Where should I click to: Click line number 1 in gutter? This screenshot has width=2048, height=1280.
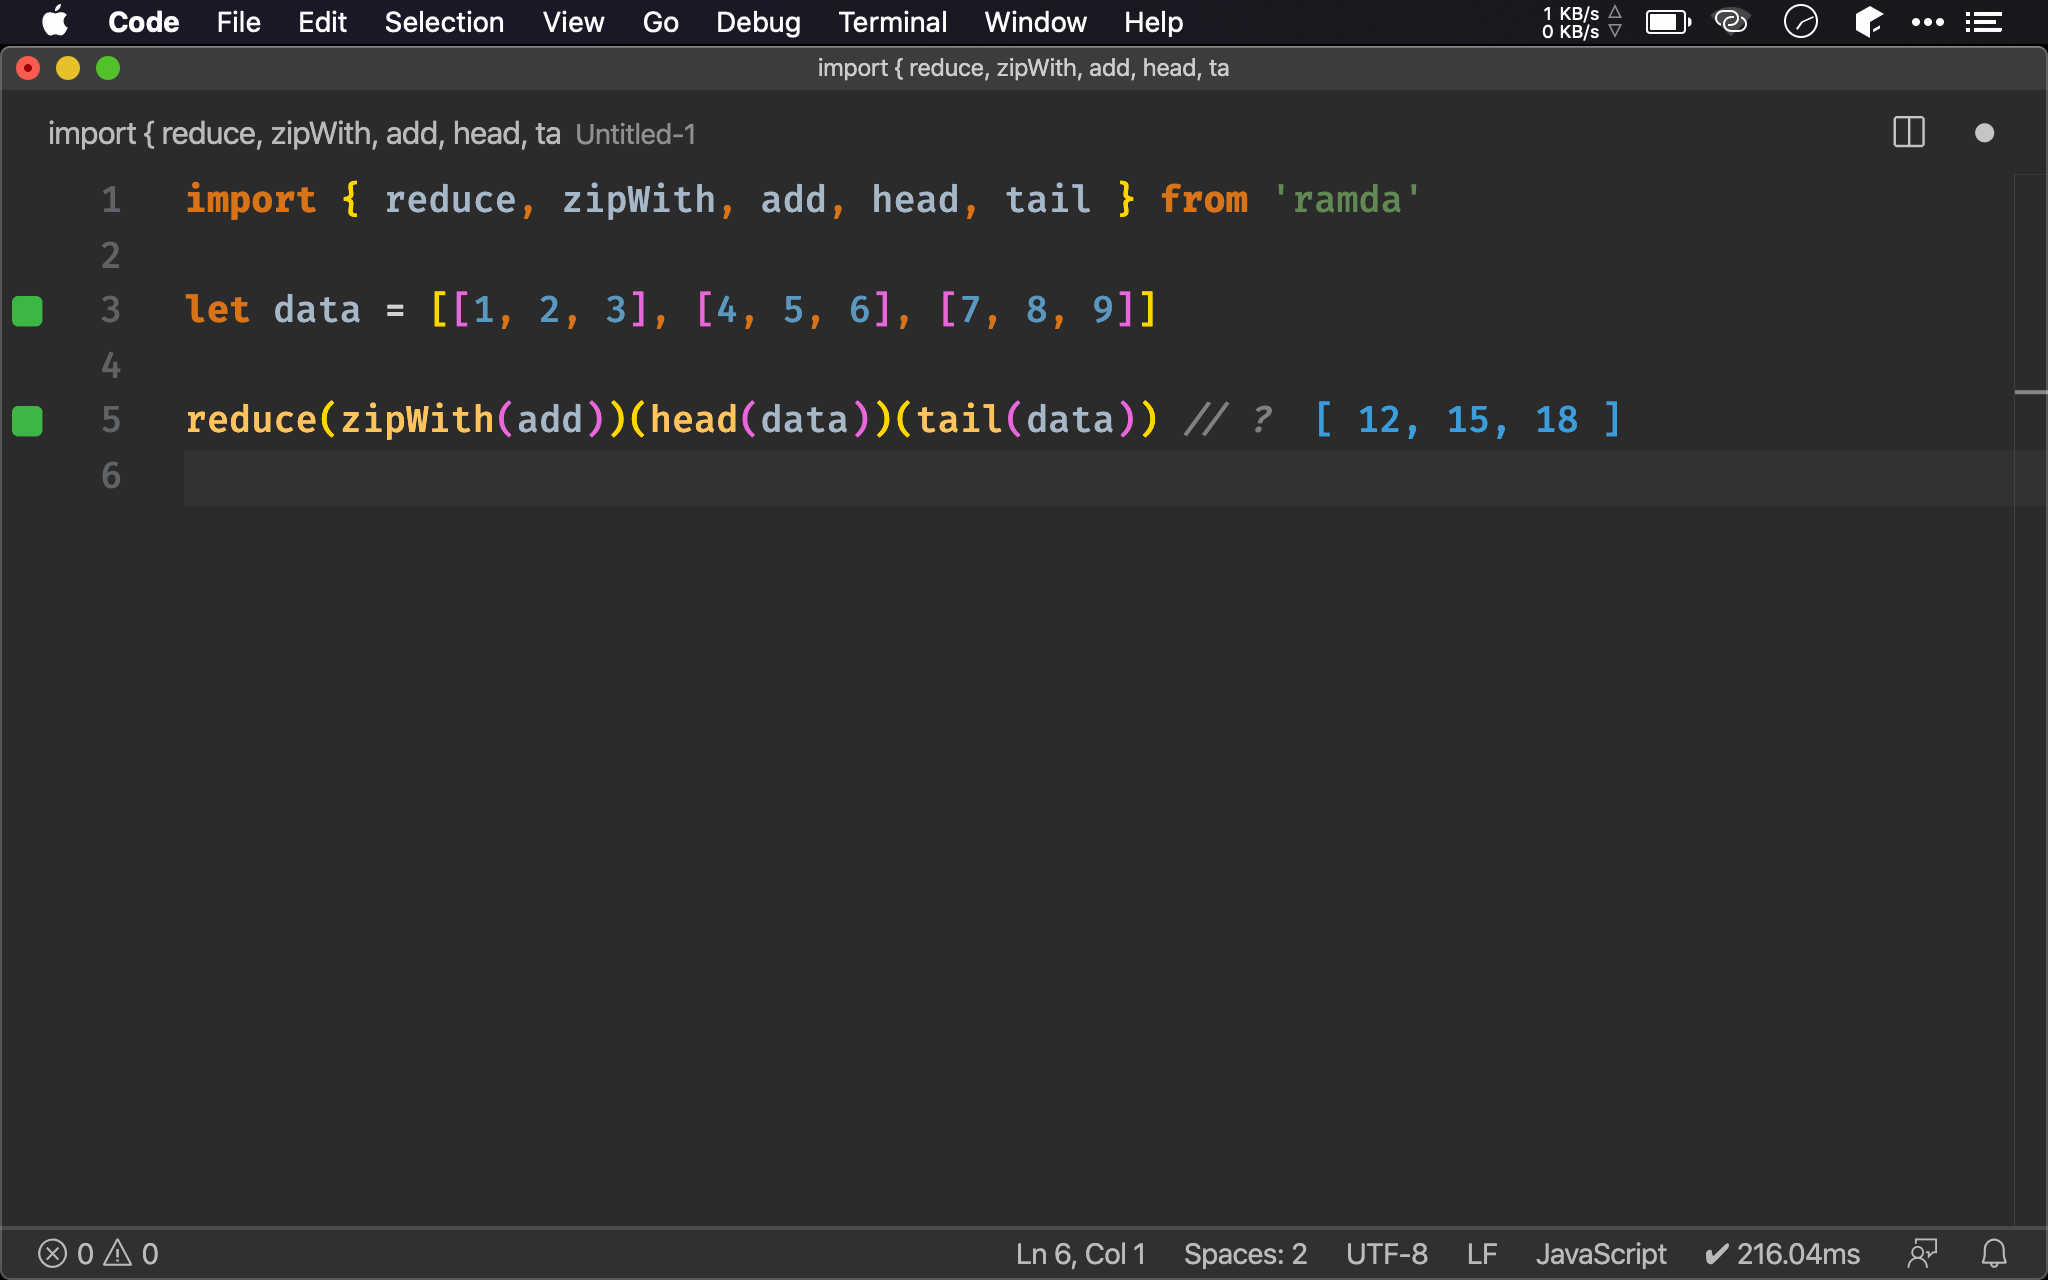pyautogui.click(x=111, y=200)
